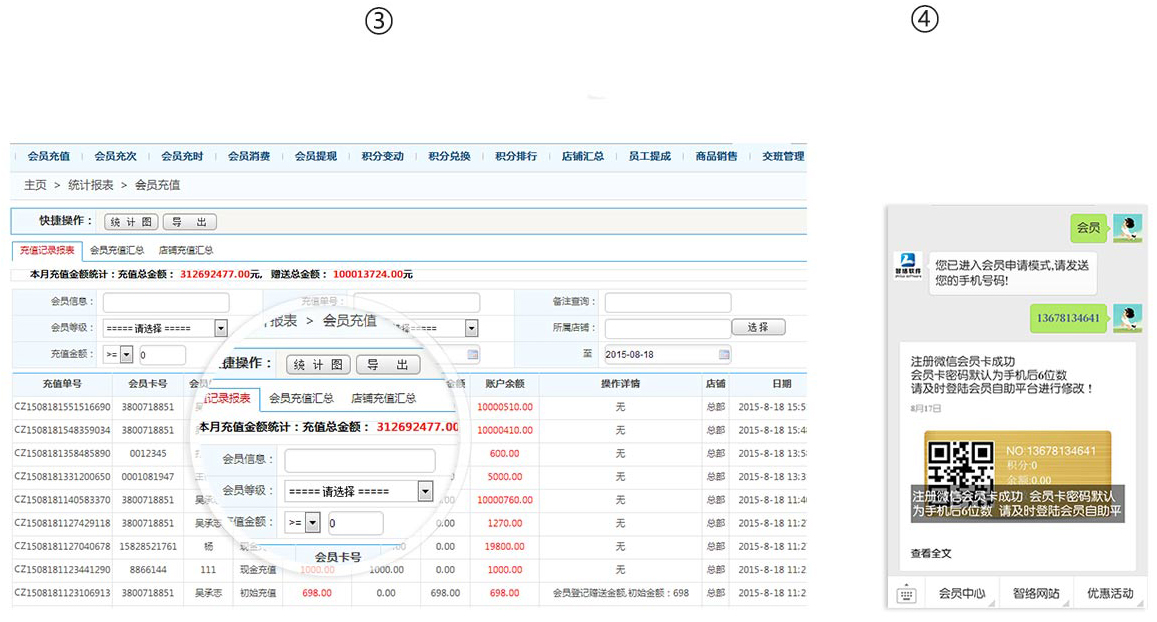This screenshot has height=622, width=1157.
Task: Open the calendar icon in the 2015-08-18 field
Action: (724, 355)
